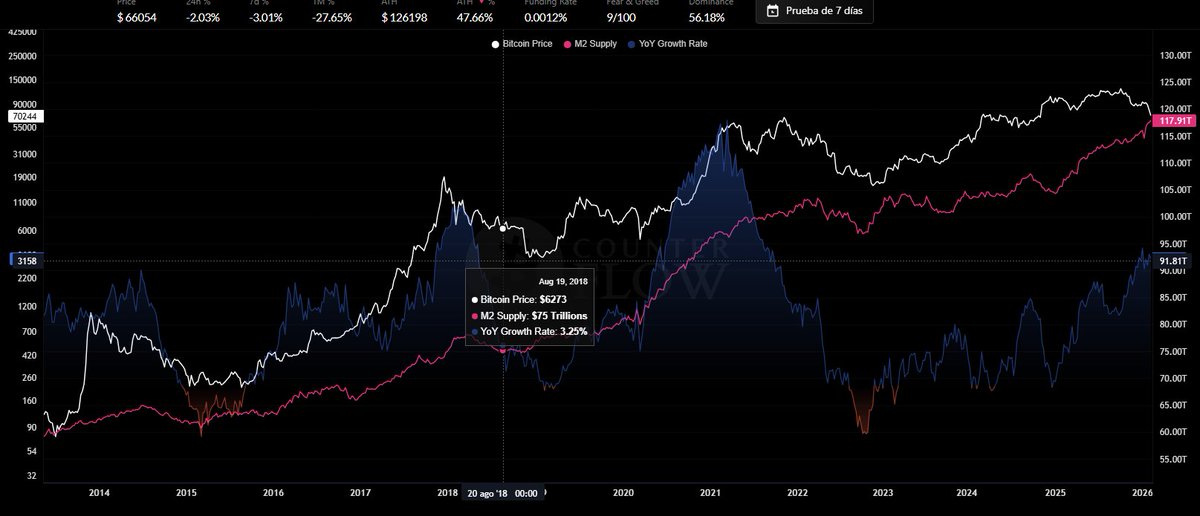Toggle the Bitcoin Price legend series

[520, 44]
